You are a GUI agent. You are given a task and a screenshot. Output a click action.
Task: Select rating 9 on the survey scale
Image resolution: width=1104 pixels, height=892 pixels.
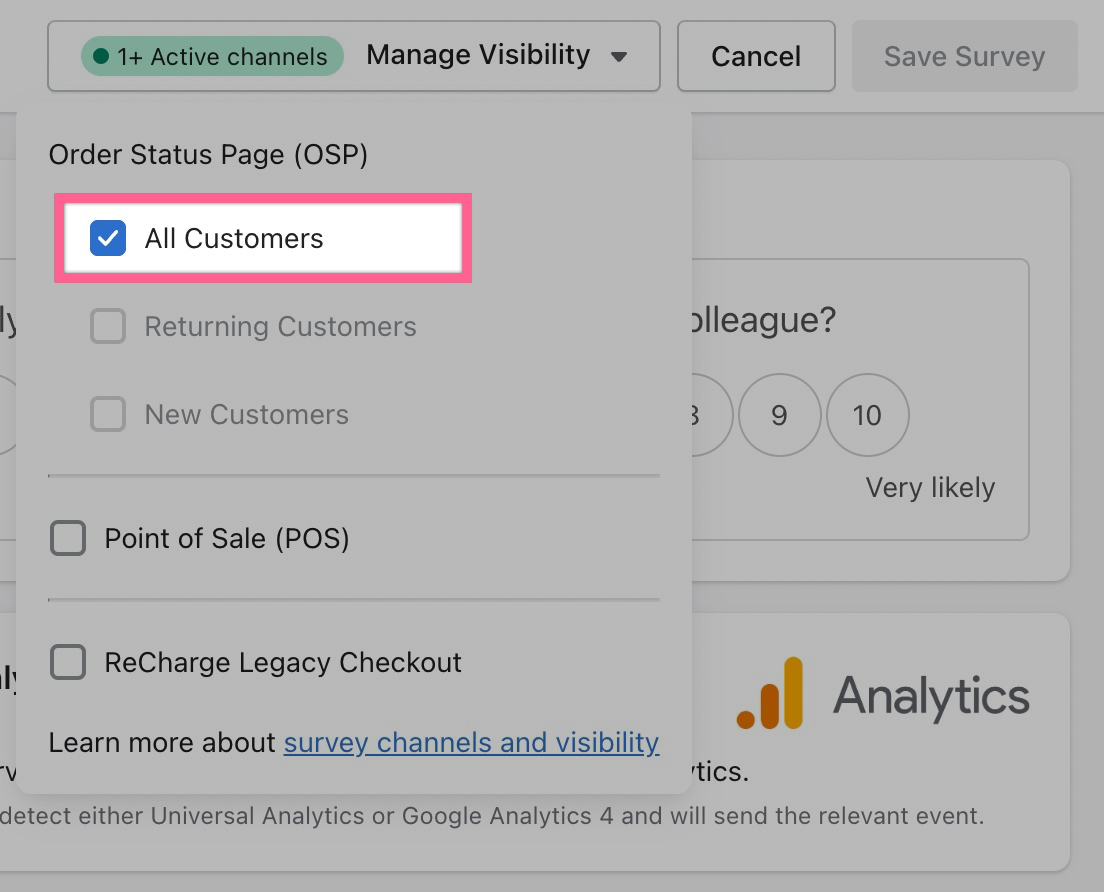(779, 415)
